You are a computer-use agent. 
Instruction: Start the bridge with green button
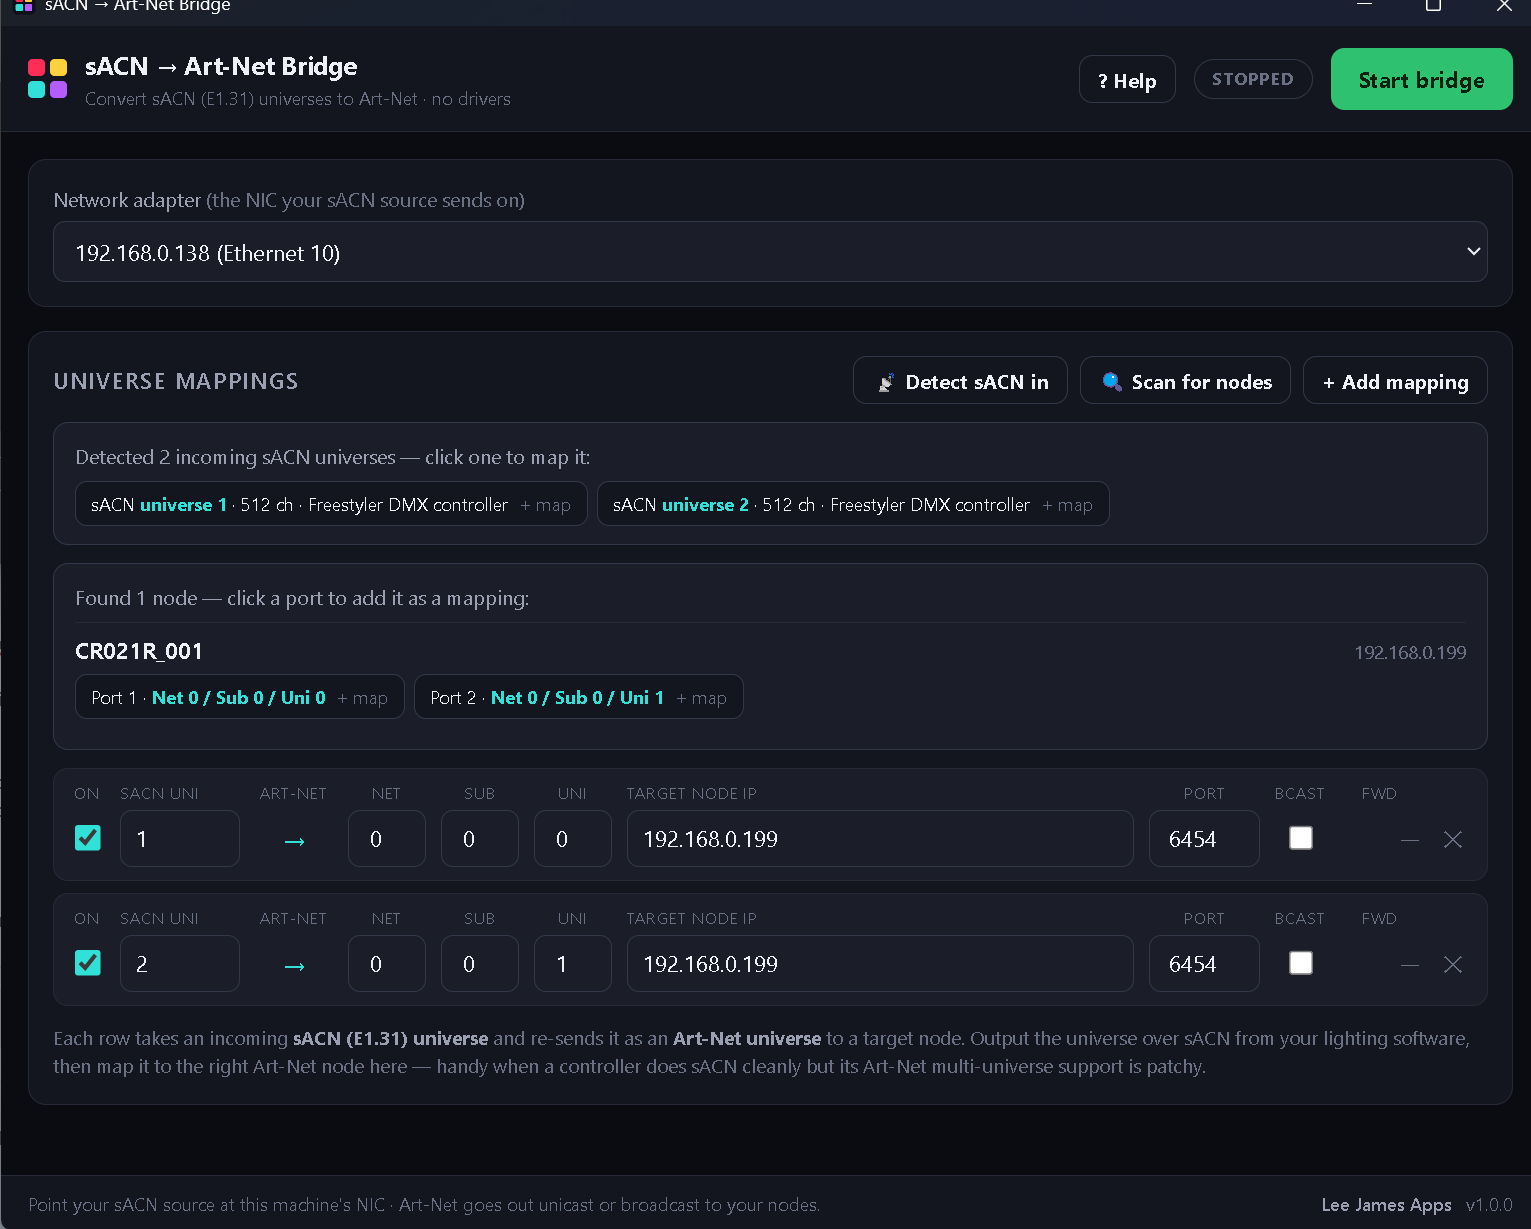point(1421,79)
